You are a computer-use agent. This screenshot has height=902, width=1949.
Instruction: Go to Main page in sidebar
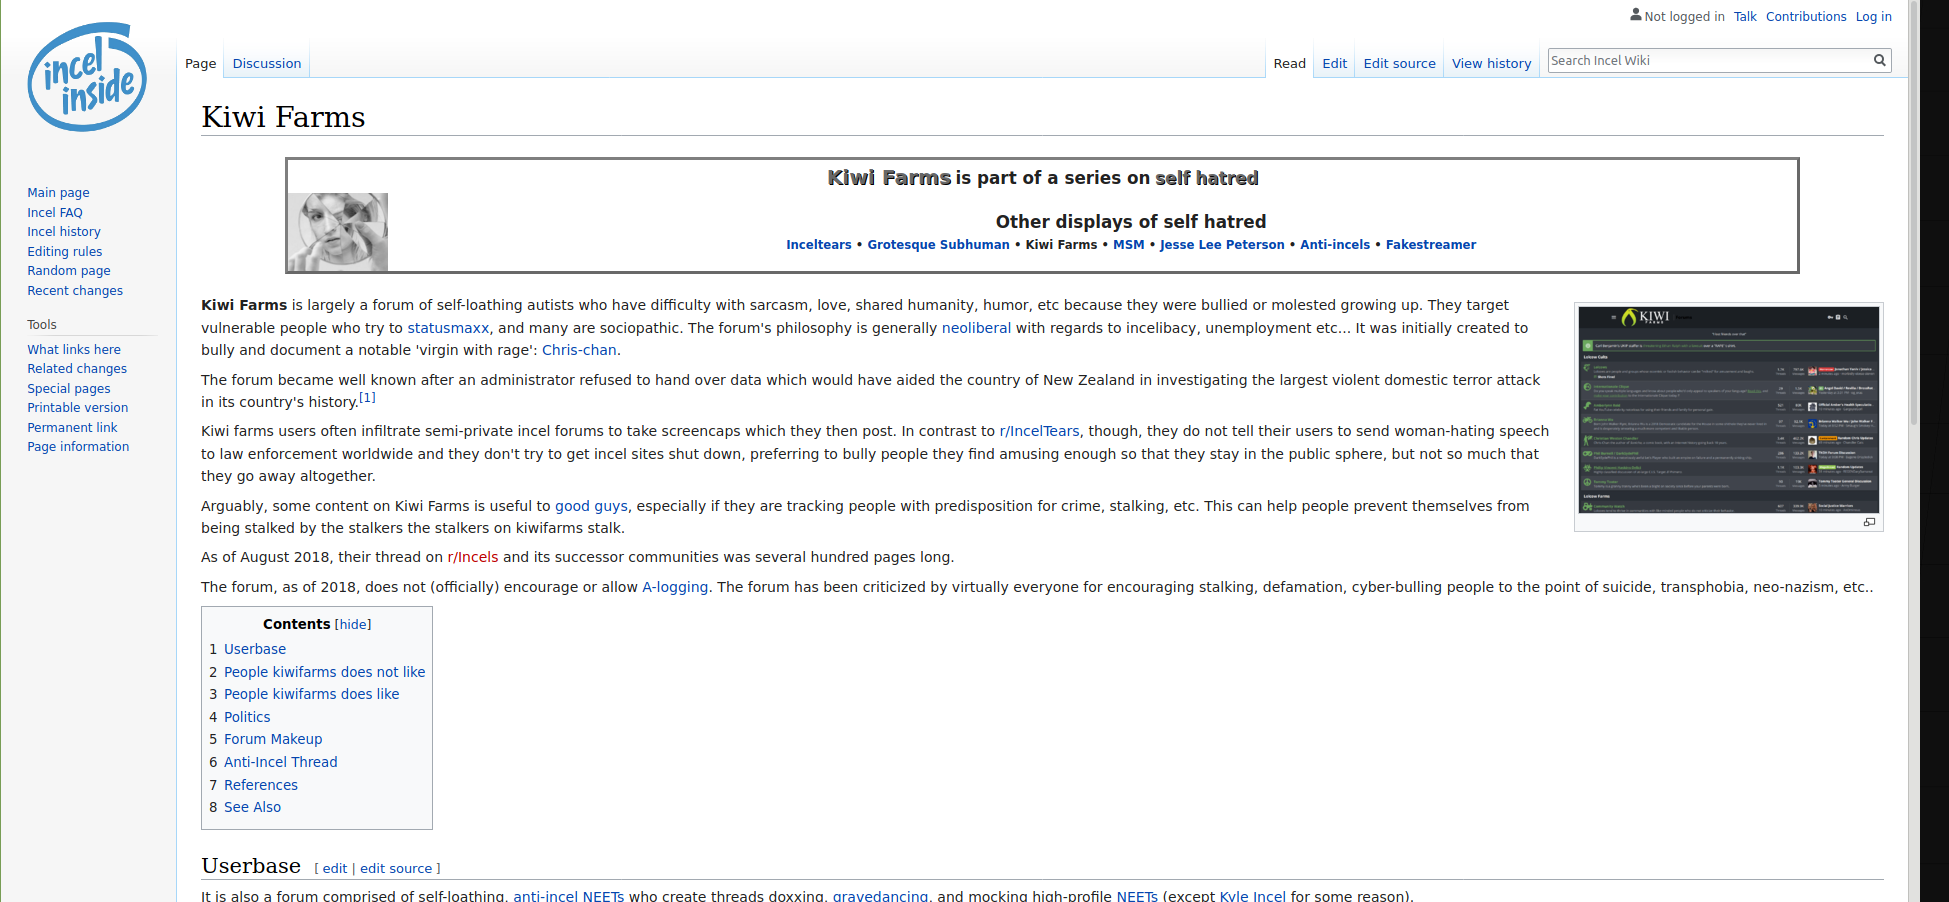(58, 193)
